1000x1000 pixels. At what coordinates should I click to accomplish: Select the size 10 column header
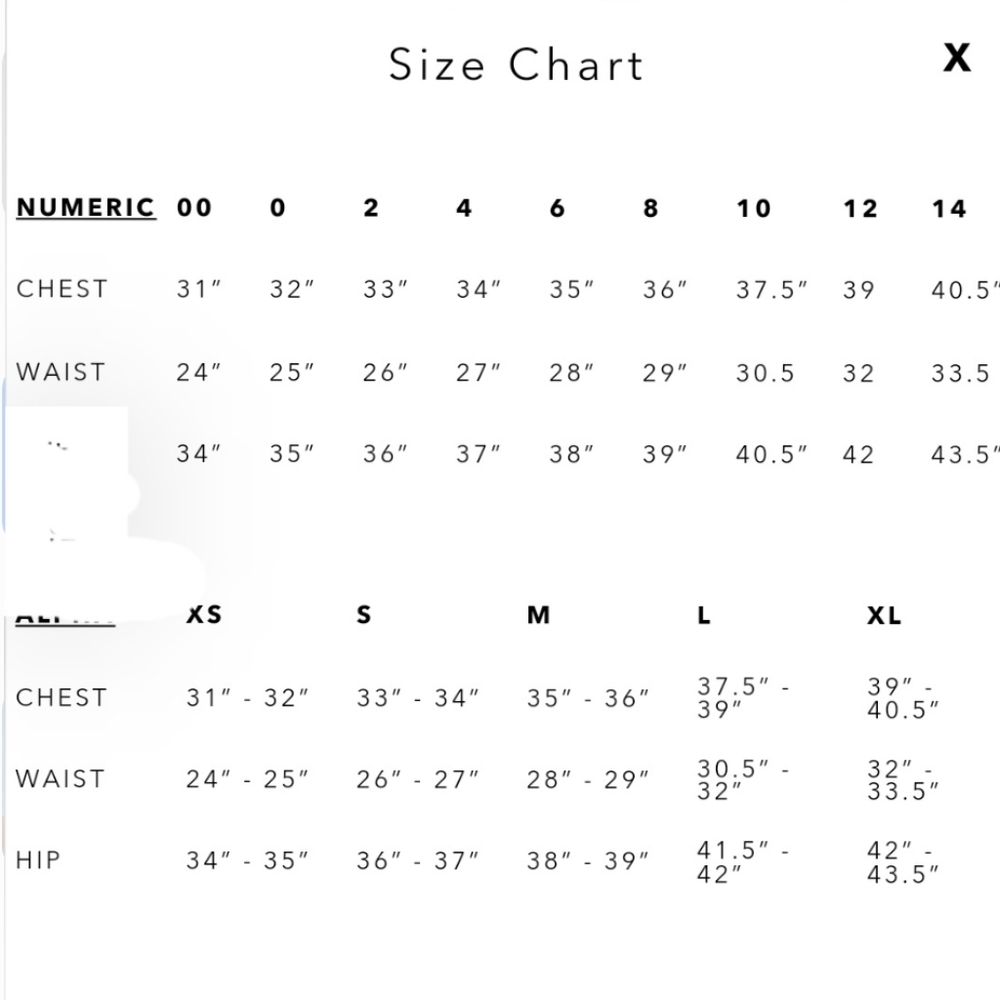[753, 209]
